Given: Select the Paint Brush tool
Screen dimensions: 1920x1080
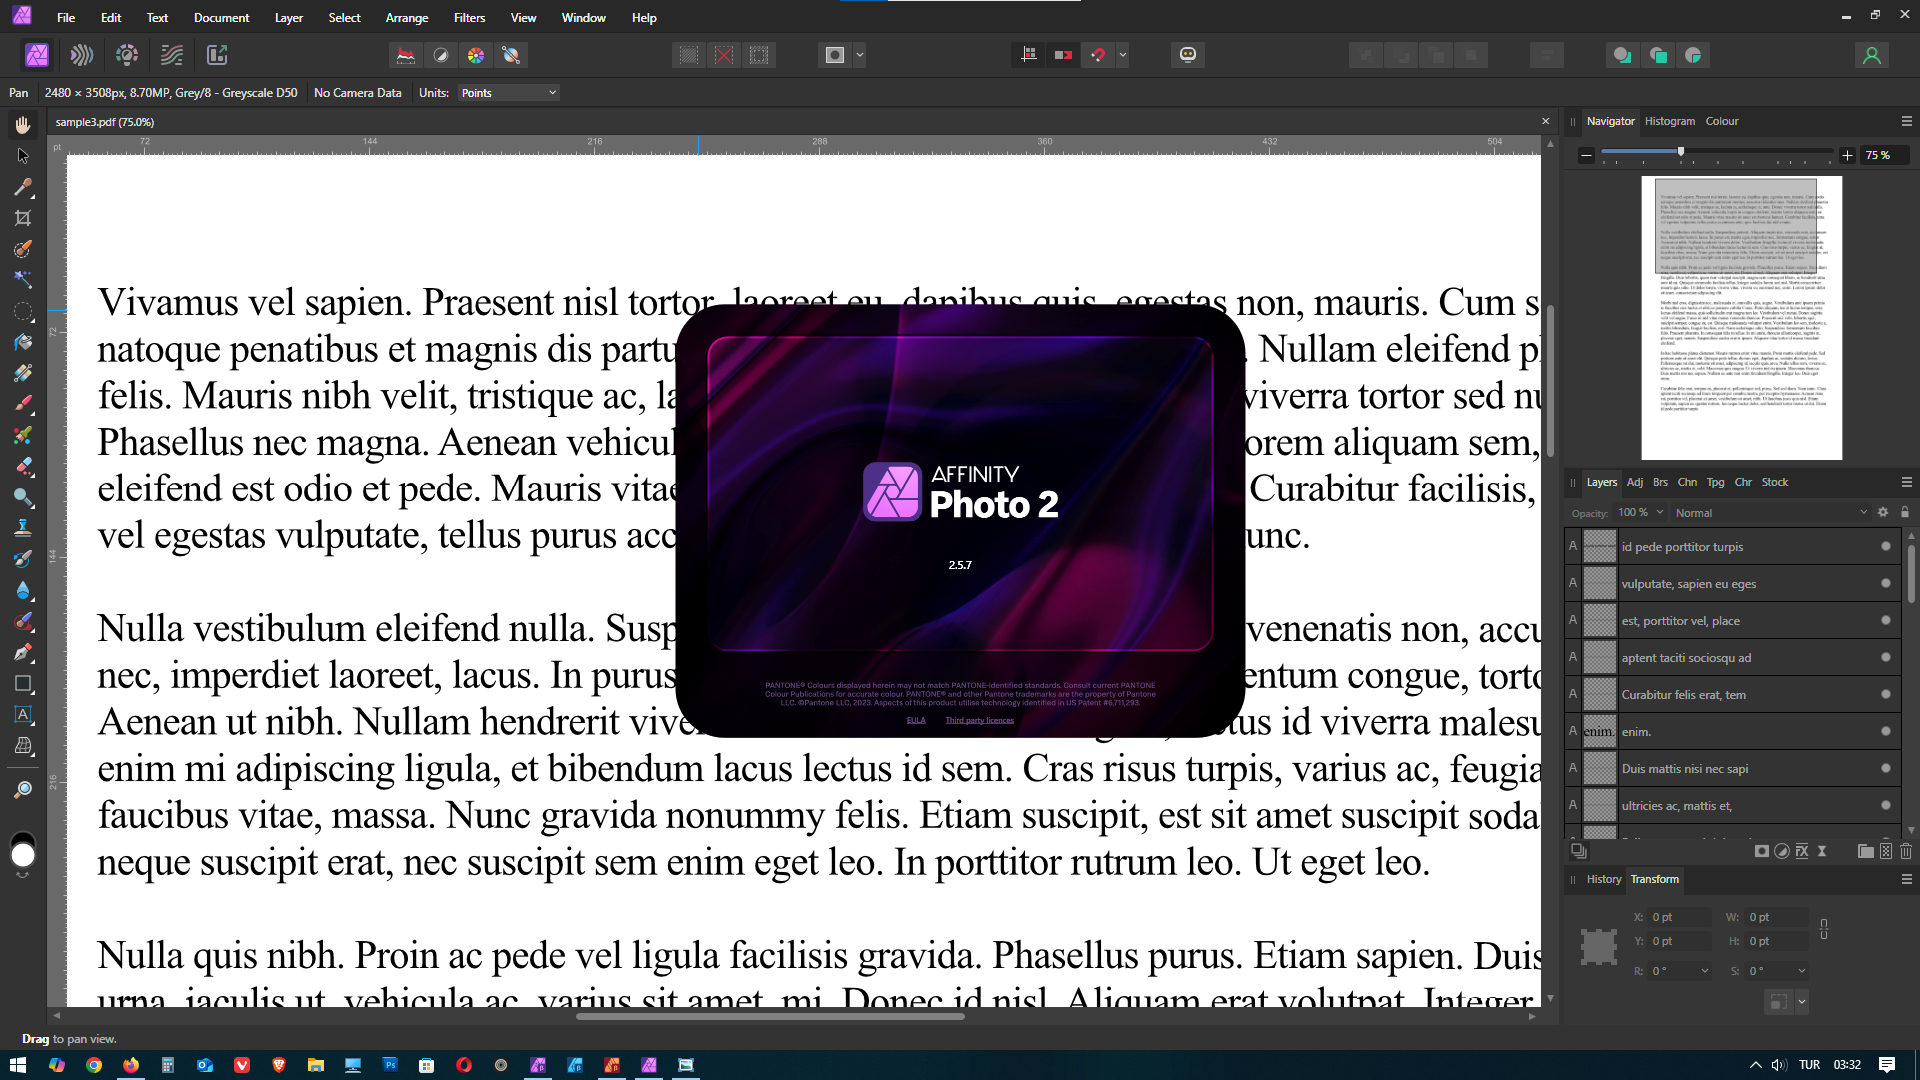Looking at the screenshot, I should pos(23,404).
